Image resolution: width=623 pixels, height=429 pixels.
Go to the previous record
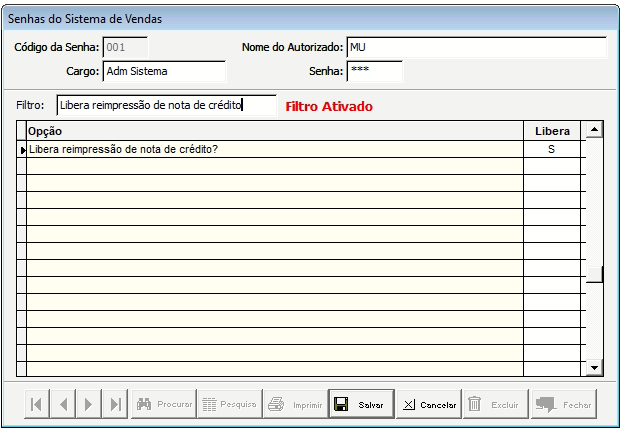[63, 404]
